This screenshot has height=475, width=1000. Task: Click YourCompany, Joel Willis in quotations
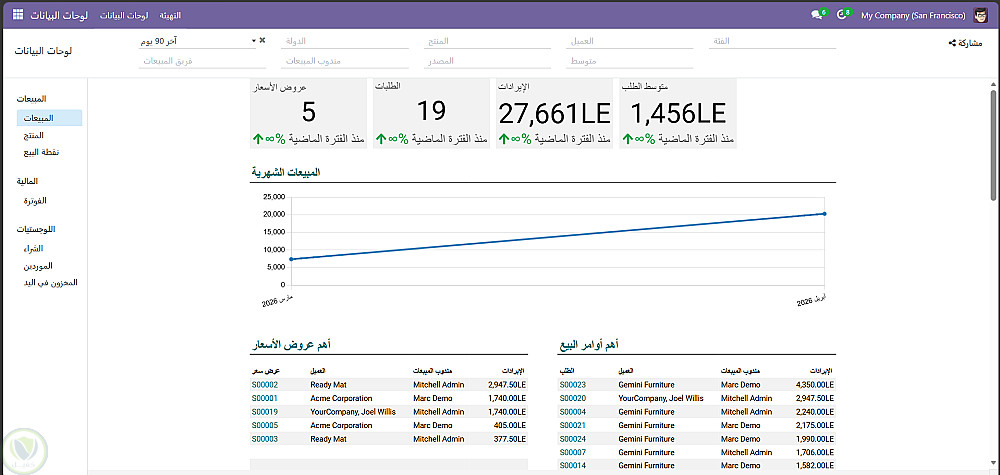click(353, 412)
